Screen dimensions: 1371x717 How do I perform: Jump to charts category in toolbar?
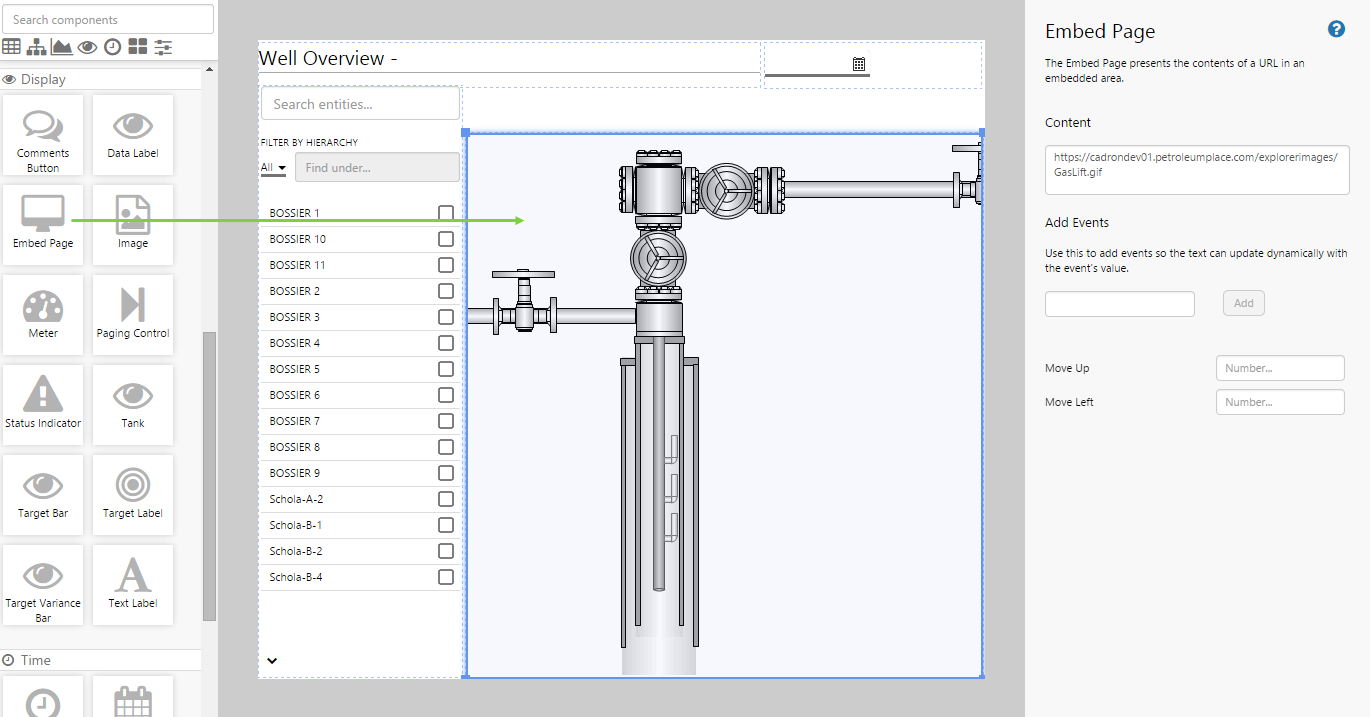pyautogui.click(x=62, y=47)
